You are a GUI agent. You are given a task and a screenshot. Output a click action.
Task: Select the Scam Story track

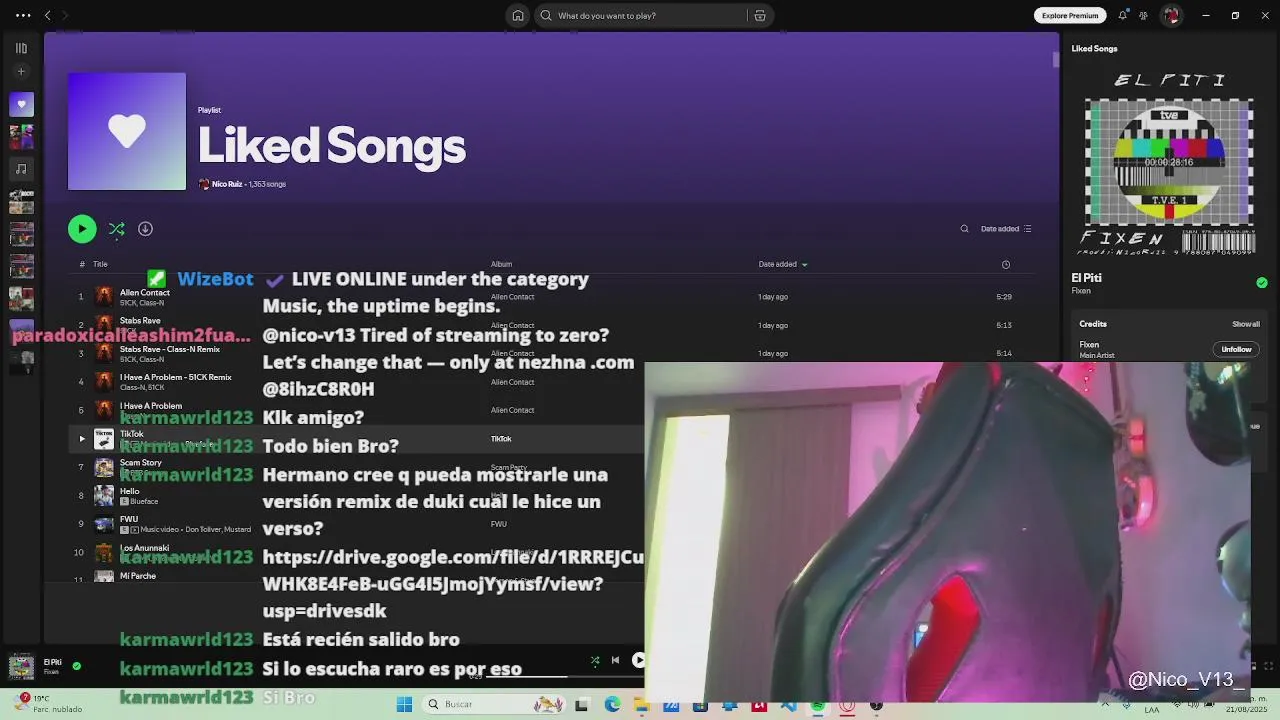[x=141, y=463]
